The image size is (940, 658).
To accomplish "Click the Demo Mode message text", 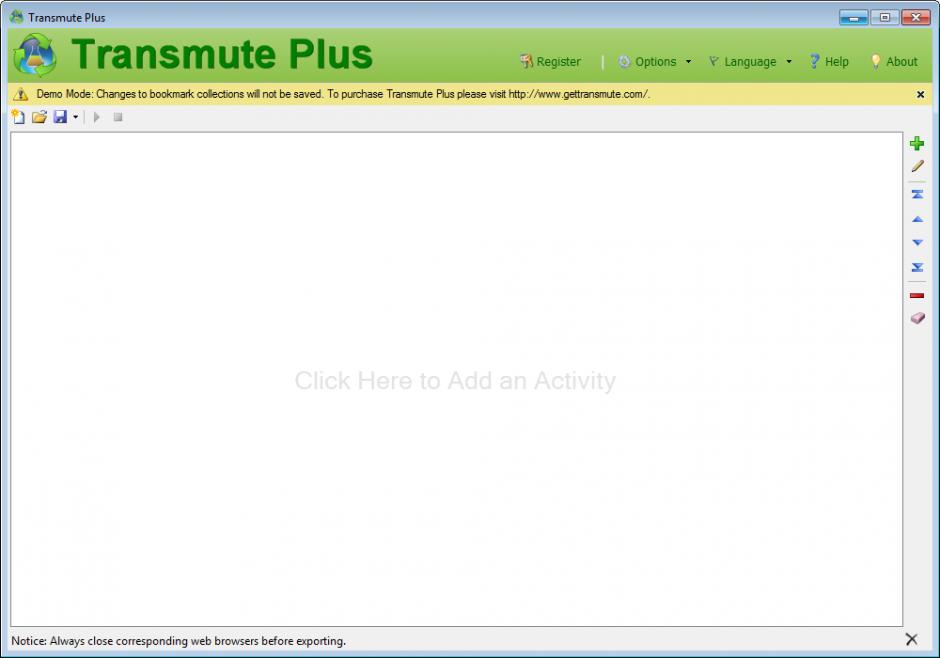I will coord(343,94).
